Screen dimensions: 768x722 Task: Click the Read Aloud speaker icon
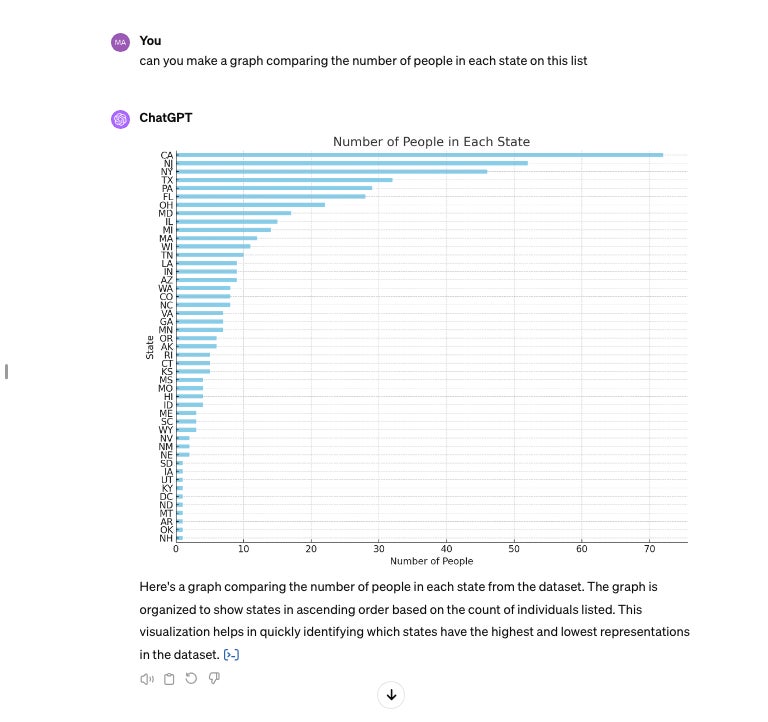click(x=147, y=679)
